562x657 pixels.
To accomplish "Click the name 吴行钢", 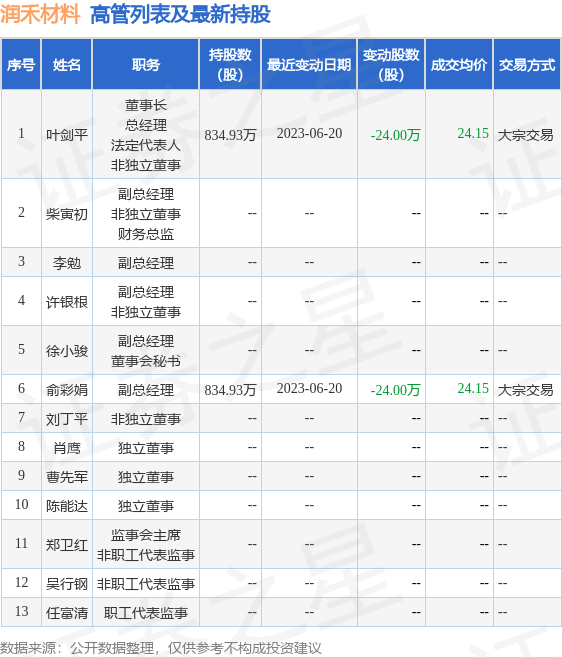I will [x=67, y=584].
